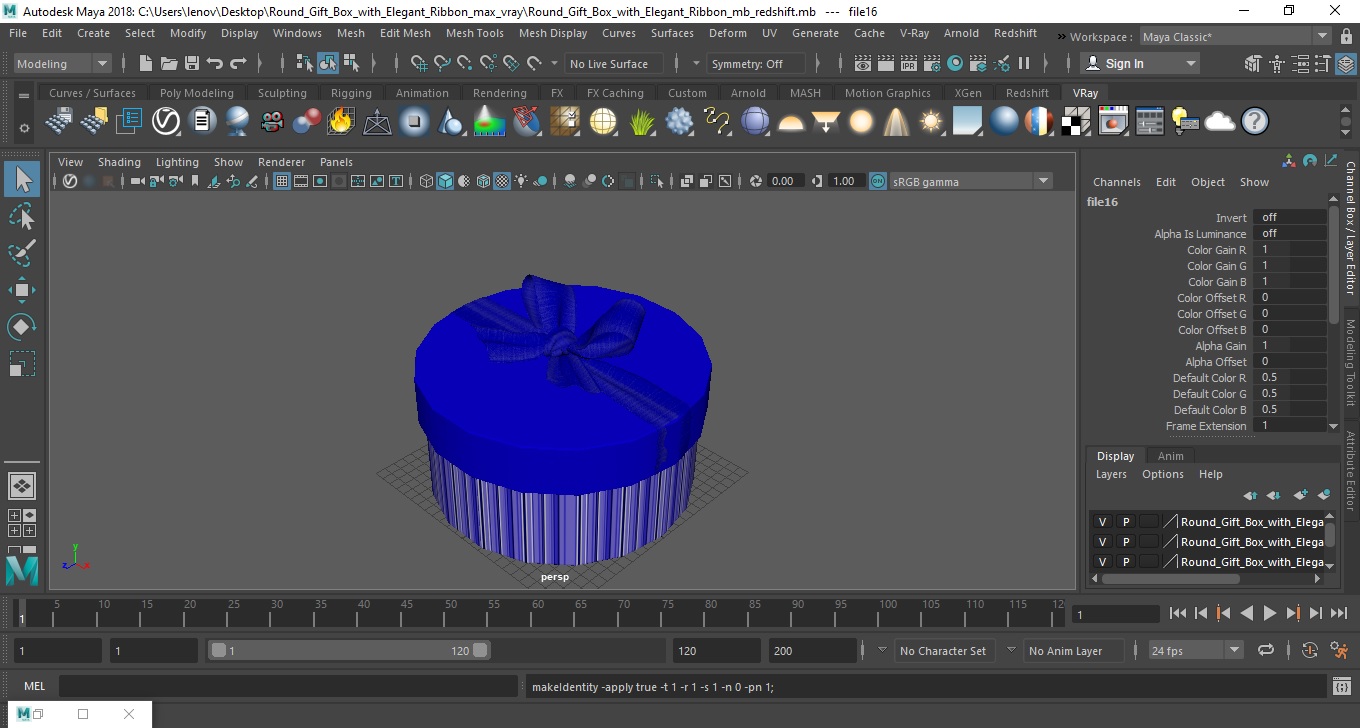Activate the Paint selection tool

coord(22,253)
